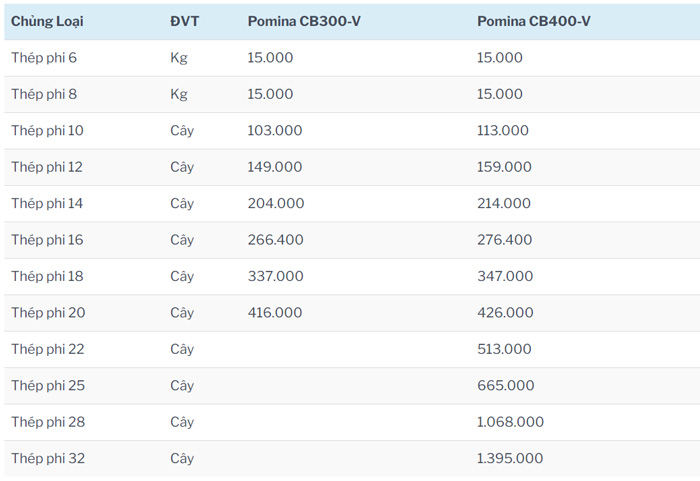This screenshot has width=700, height=481.
Task: Click CB400-V price 426.000
Action: click(x=505, y=313)
